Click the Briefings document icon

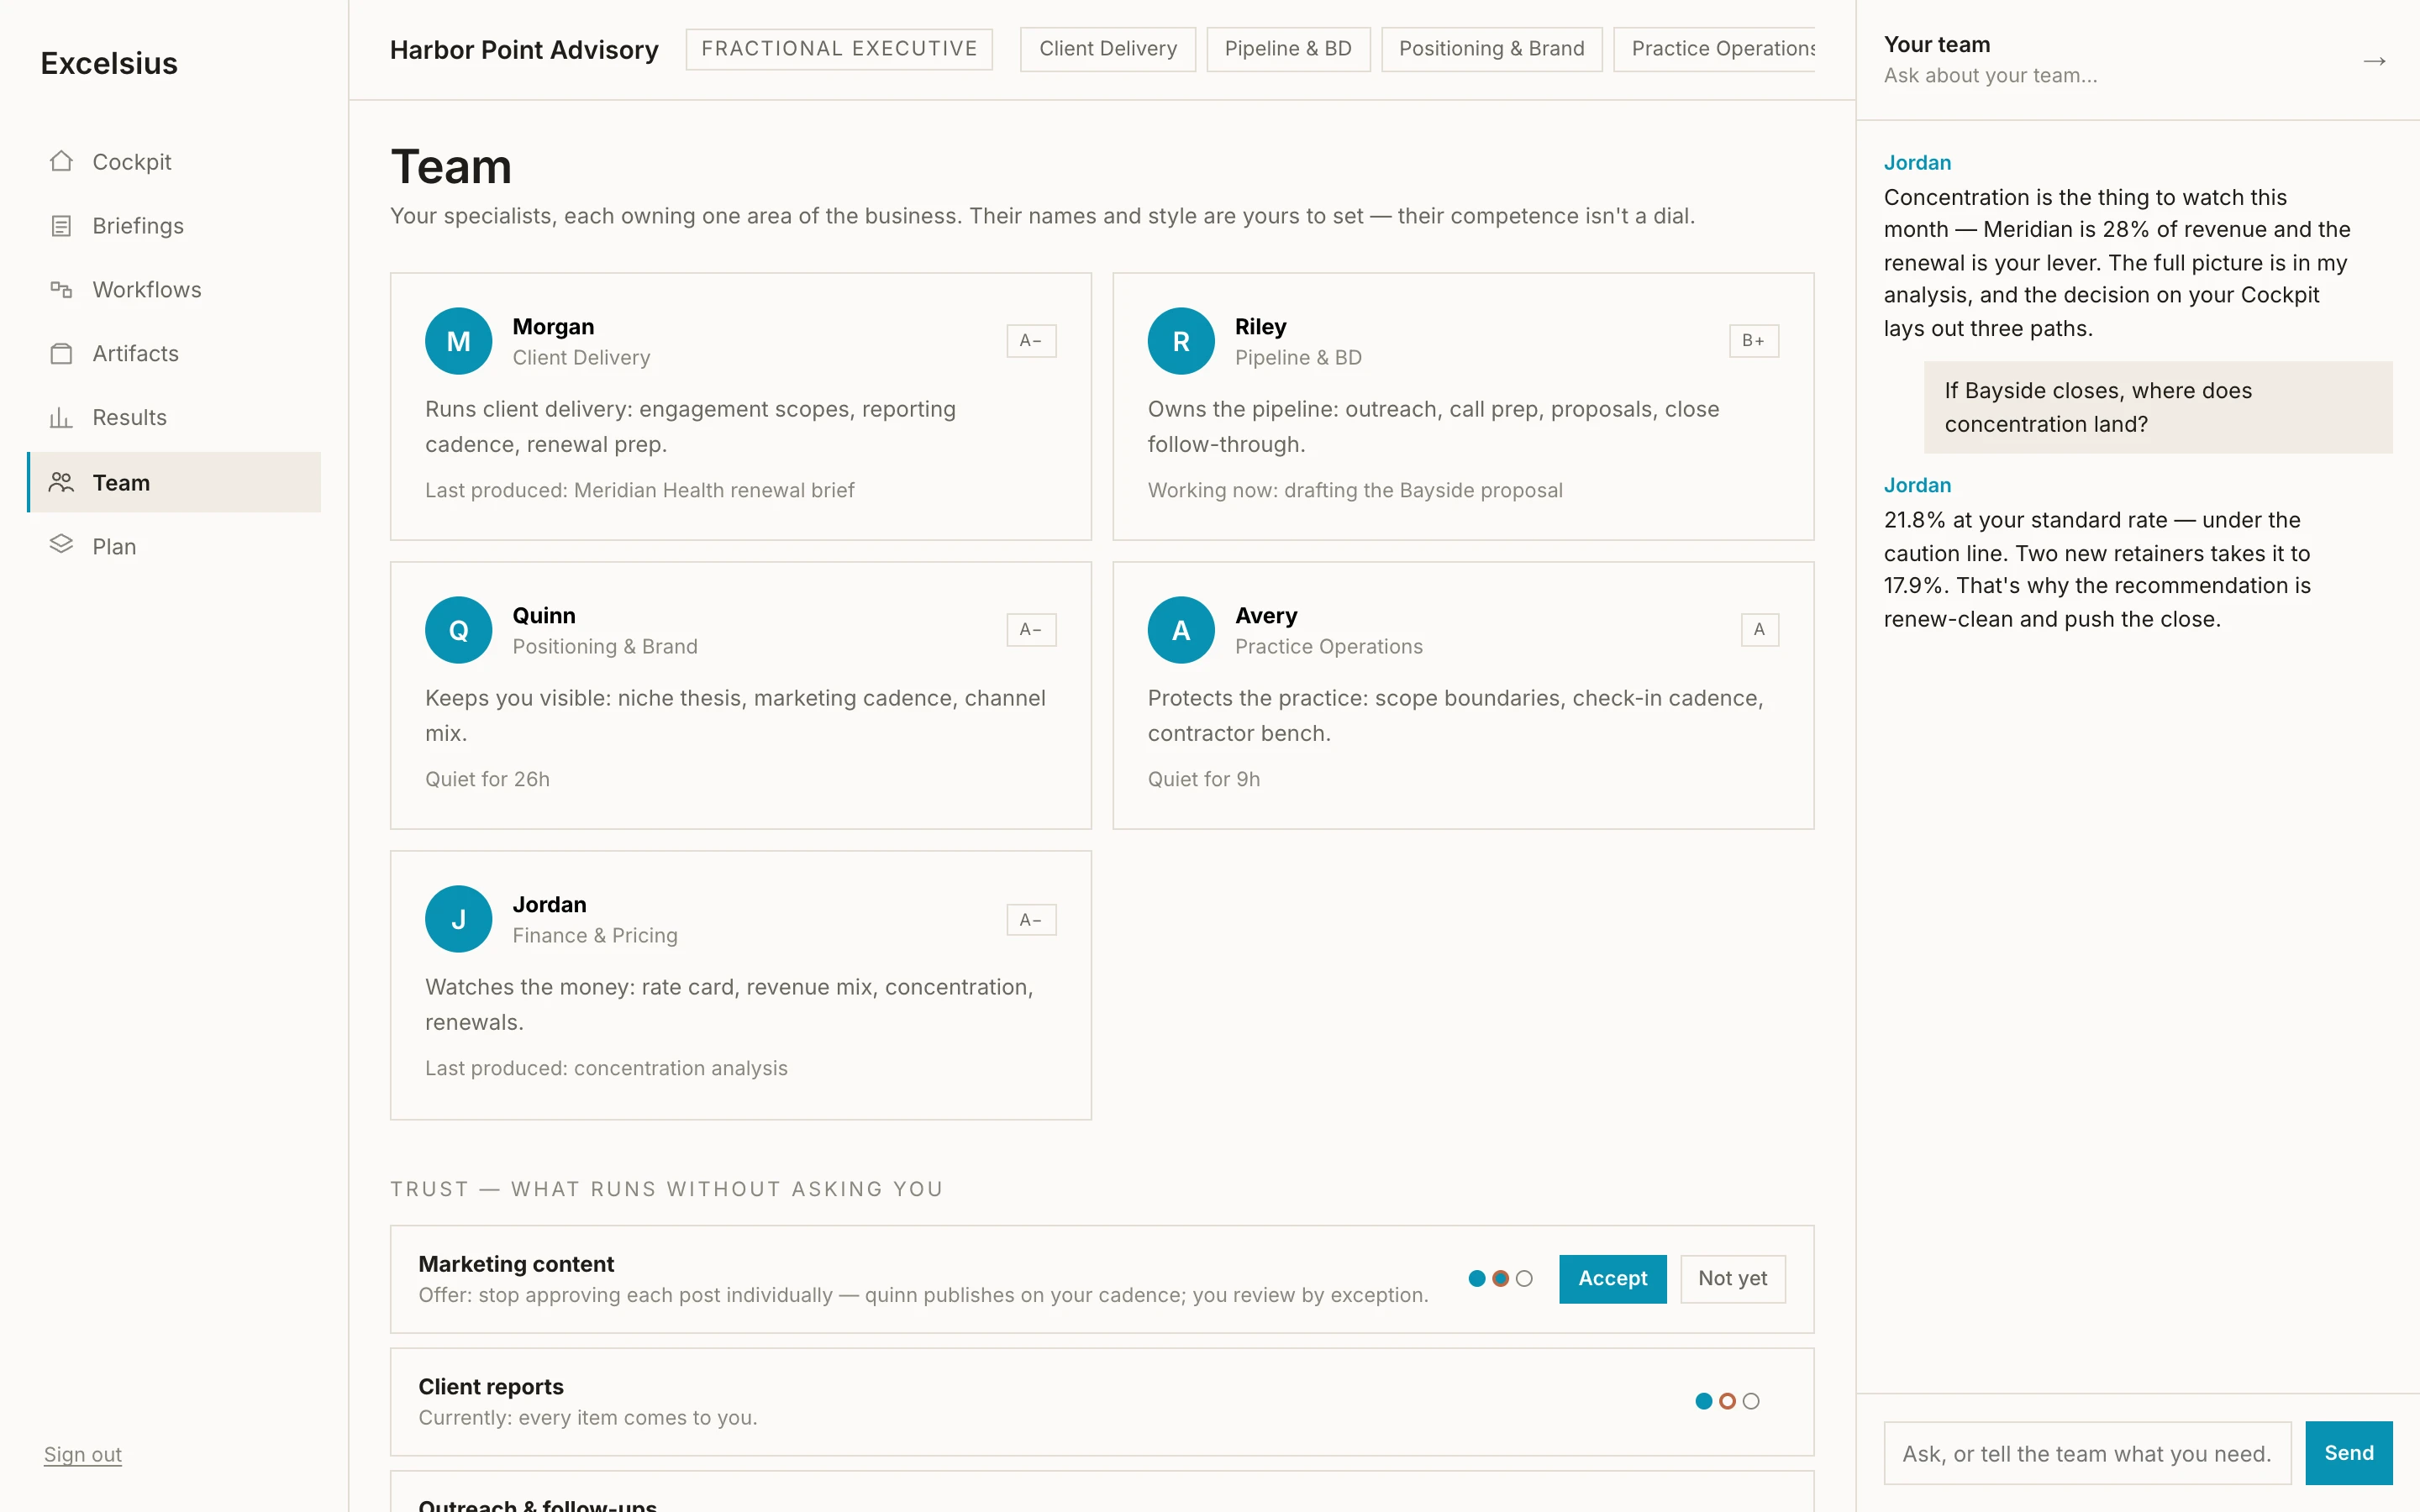click(61, 226)
